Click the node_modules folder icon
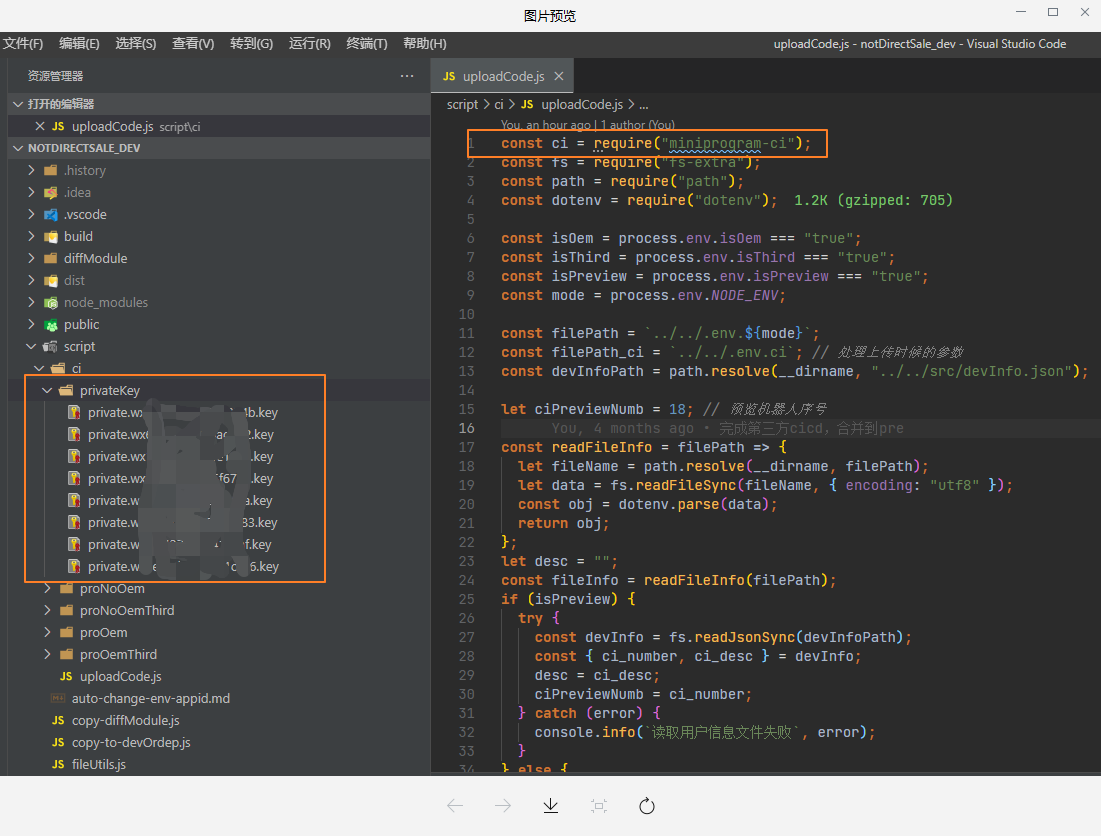Image resolution: width=1101 pixels, height=836 pixels. pos(51,302)
